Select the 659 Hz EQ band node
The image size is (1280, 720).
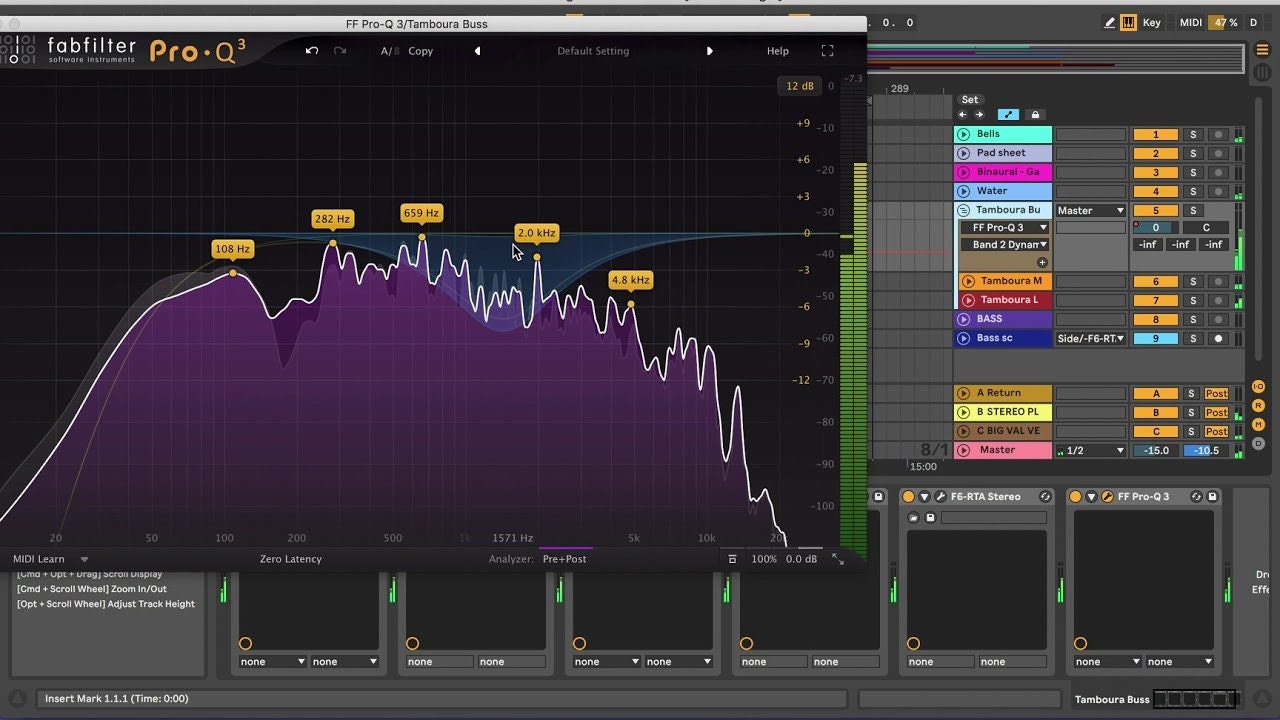click(422, 237)
